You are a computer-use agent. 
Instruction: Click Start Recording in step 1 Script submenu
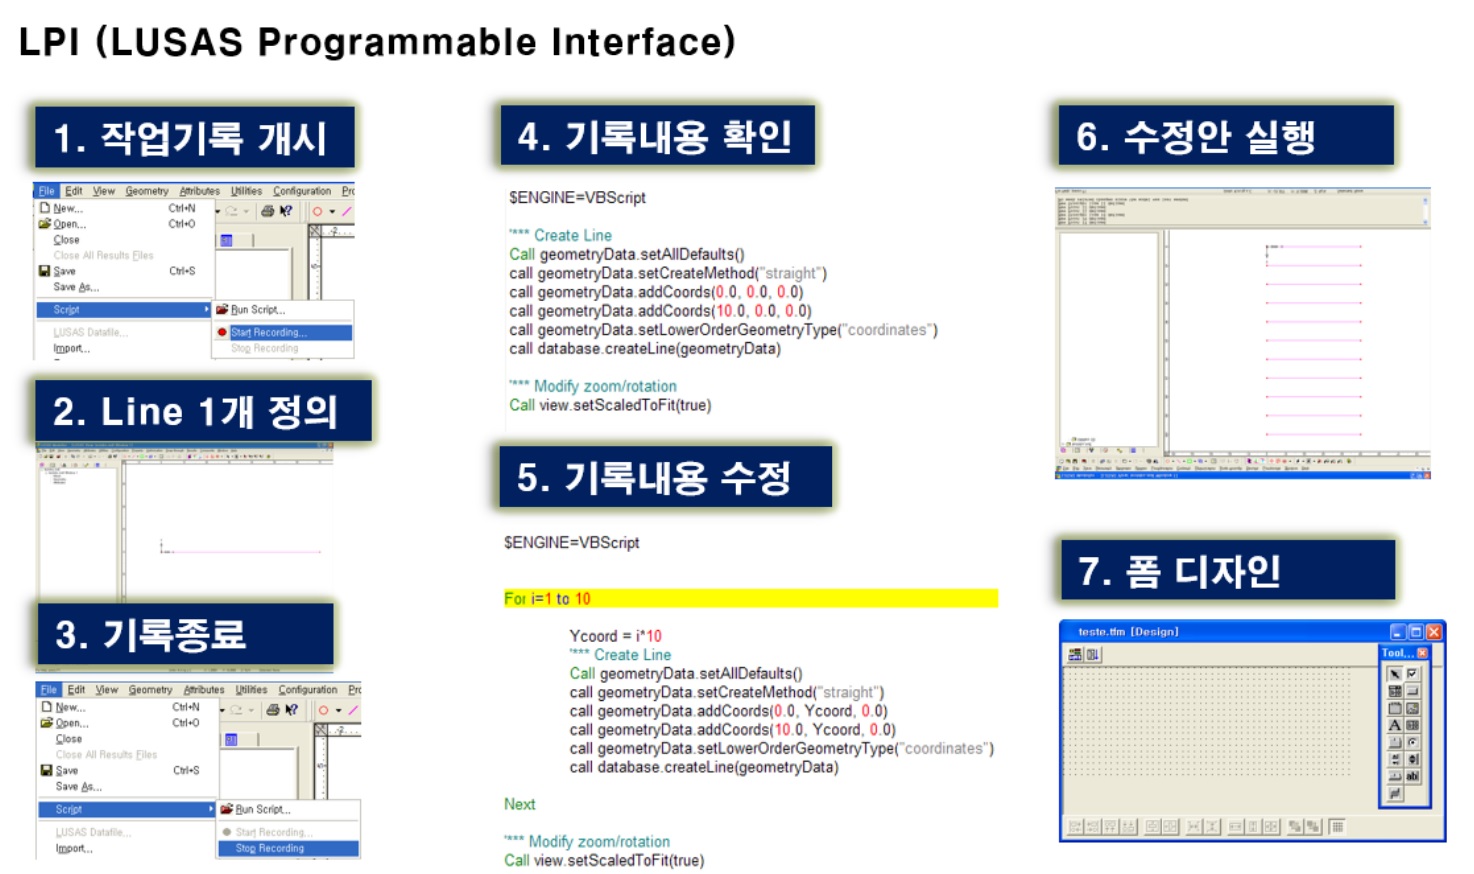pos(268,332)
